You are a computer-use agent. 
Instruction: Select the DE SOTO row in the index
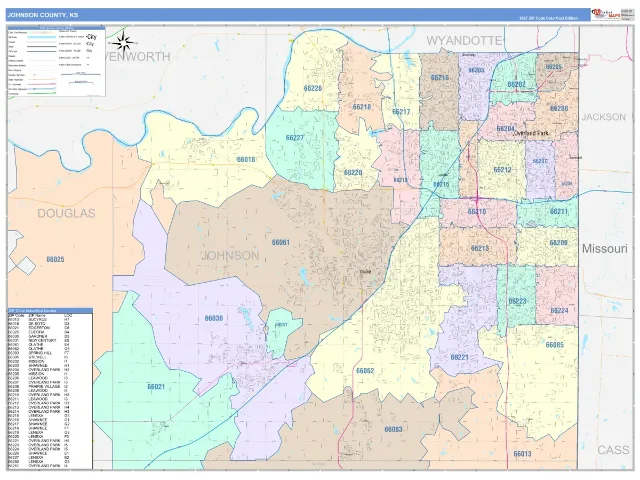40,324
